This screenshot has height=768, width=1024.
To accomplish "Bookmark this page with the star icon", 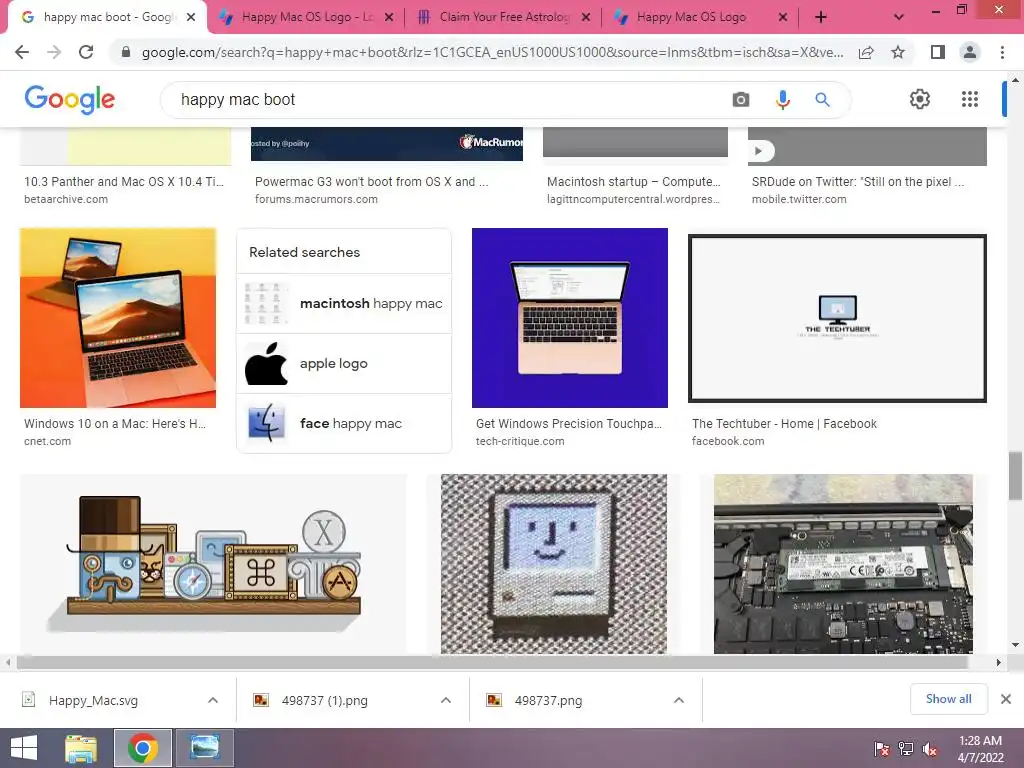I will tap(898, 52).
